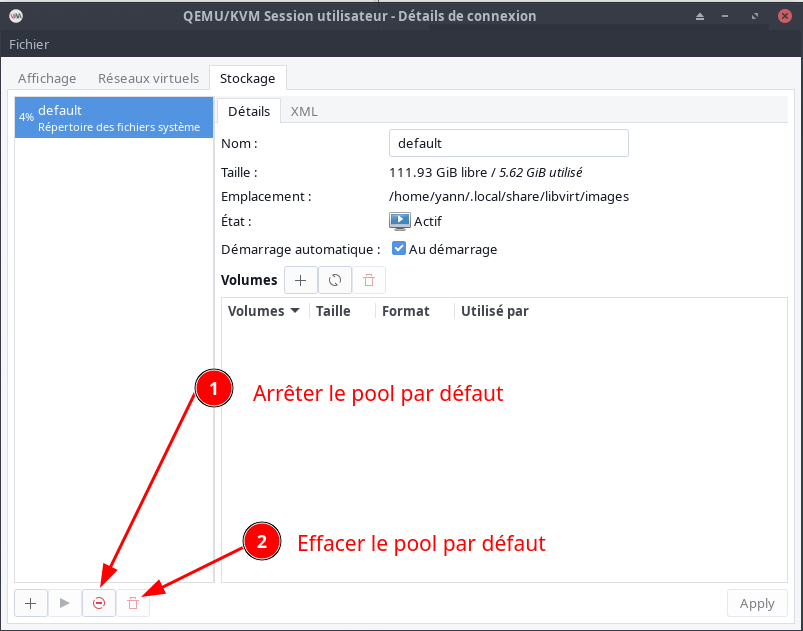Select the Détails tab
803x631 pixels.
pyautogui.click(x=249, y=111)
